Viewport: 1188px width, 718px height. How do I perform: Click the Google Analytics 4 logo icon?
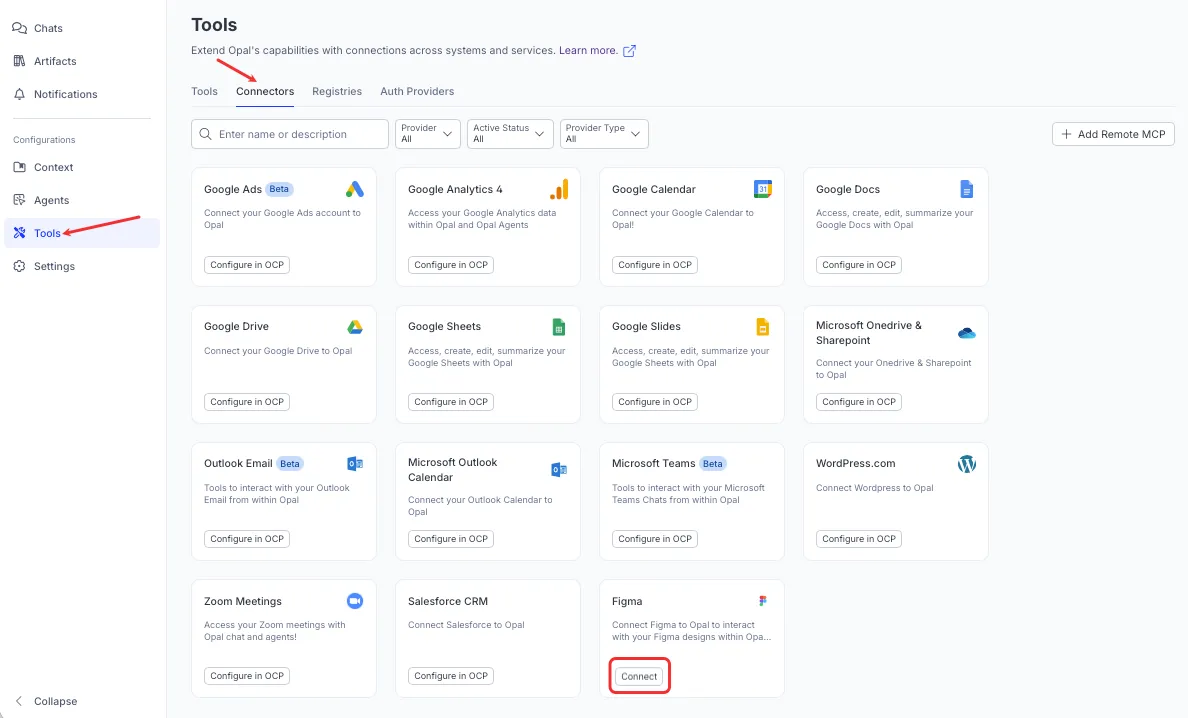(x=559, y=189)
